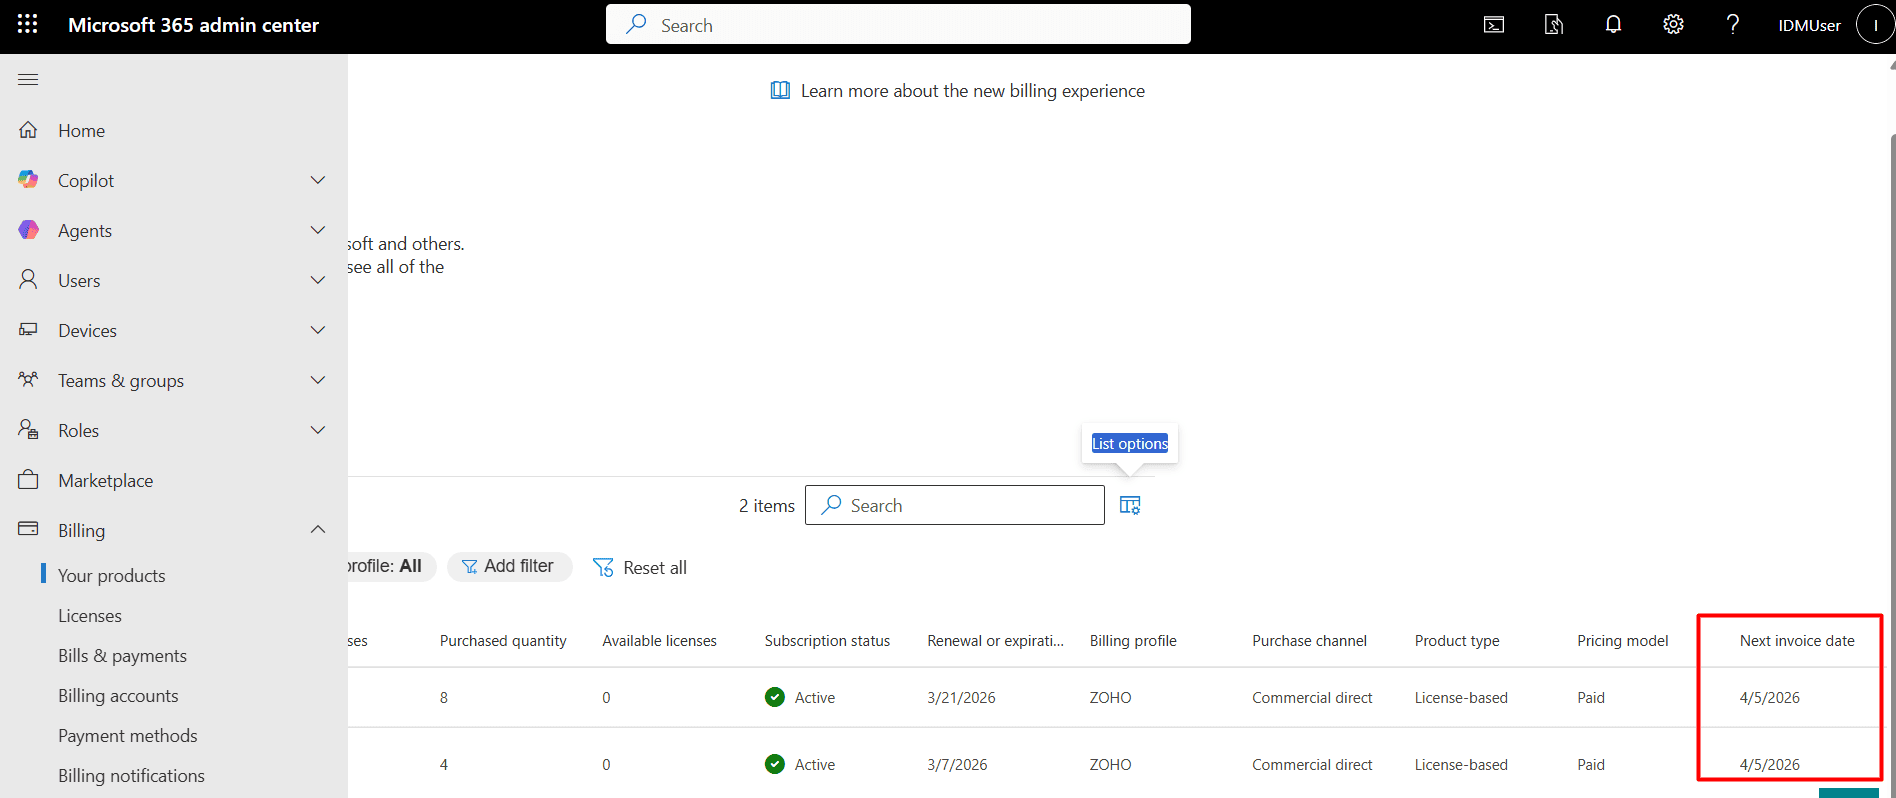Focus the products list Search field
This screenshot has width=1896, height=798.
[955, 505]
